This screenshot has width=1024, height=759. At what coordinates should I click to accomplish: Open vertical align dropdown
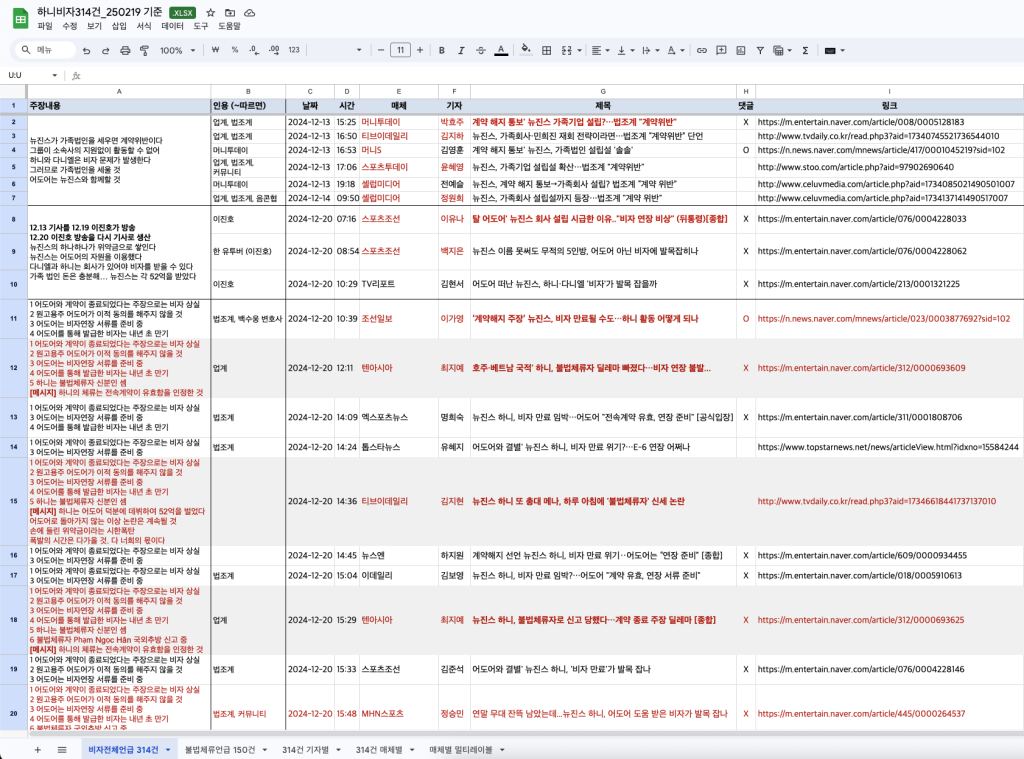click(x=625, y=50)
